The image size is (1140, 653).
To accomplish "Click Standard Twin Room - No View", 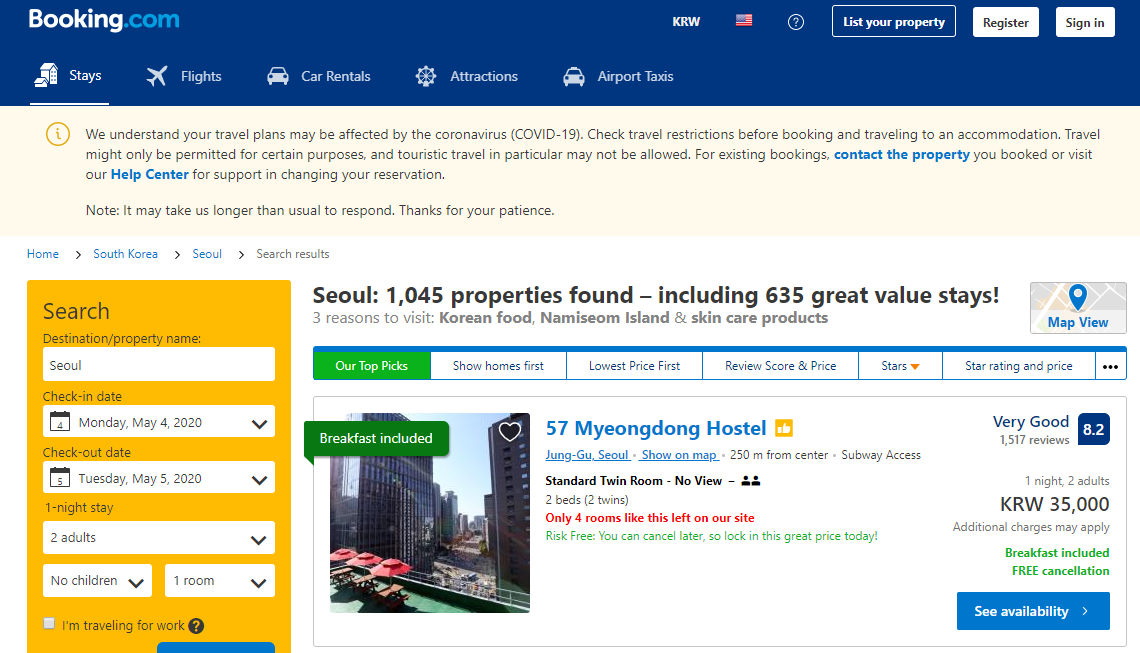I will [633, 481].
